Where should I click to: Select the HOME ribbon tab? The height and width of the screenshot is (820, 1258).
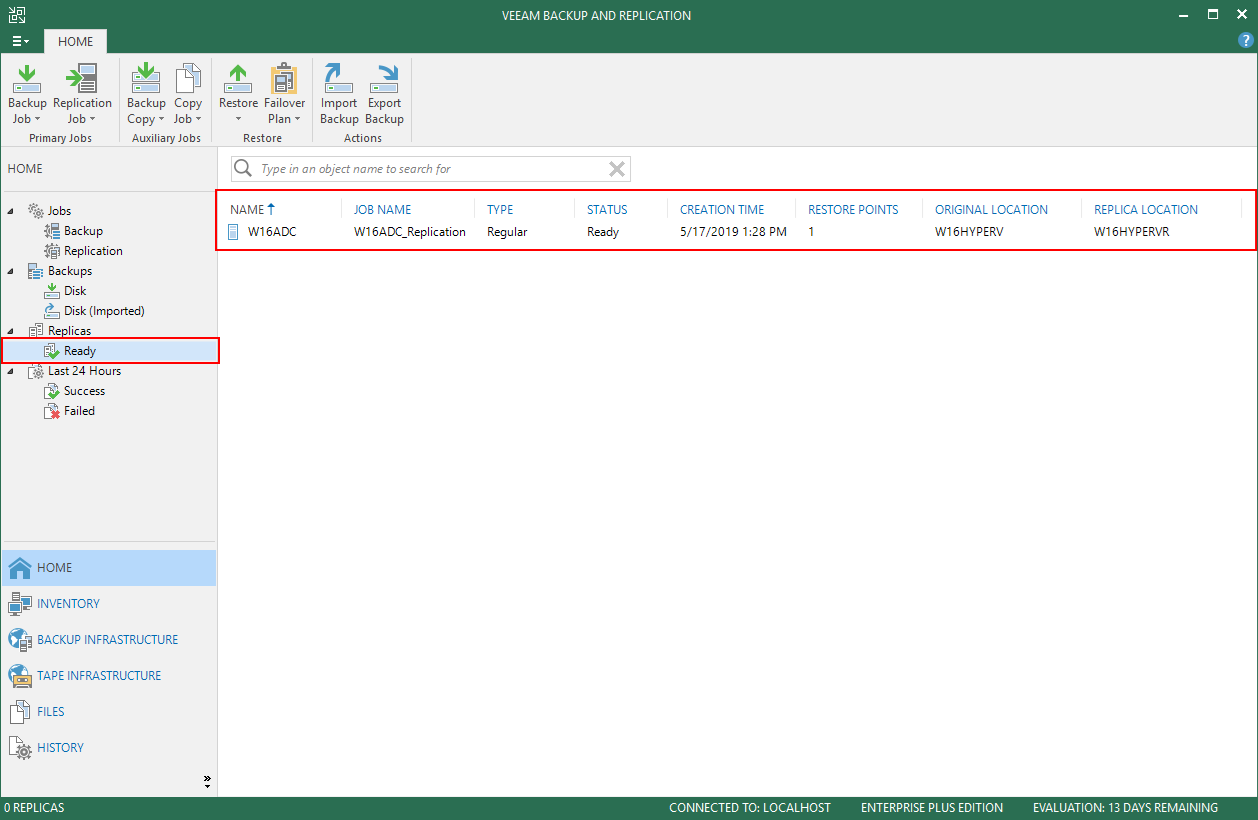75,42
